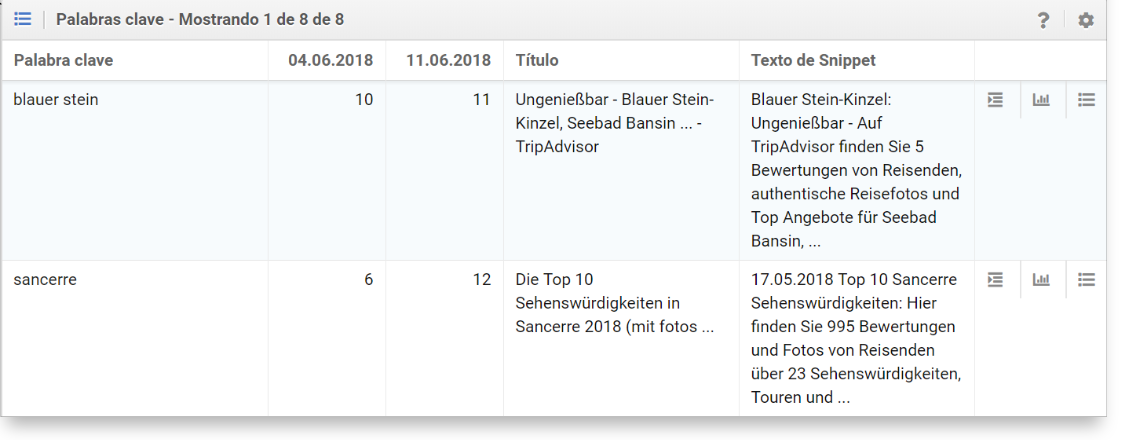This screenshot has height=440, width=1126.
Task: Click the indented-list icon in blauer stein row
Action: (x=995, y=100)
